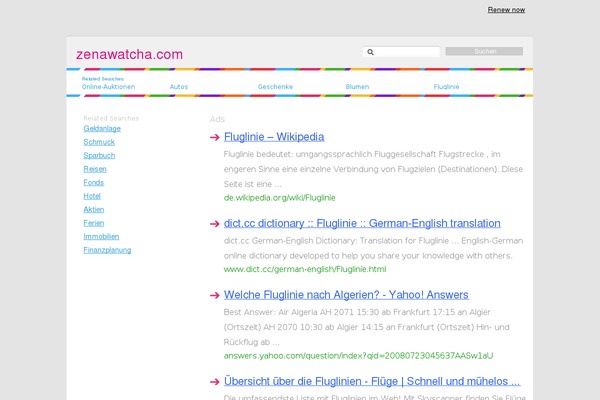Open the Hotel sidebar link
The height and width of the screenshot is (400, 600).
pos(92,196)
